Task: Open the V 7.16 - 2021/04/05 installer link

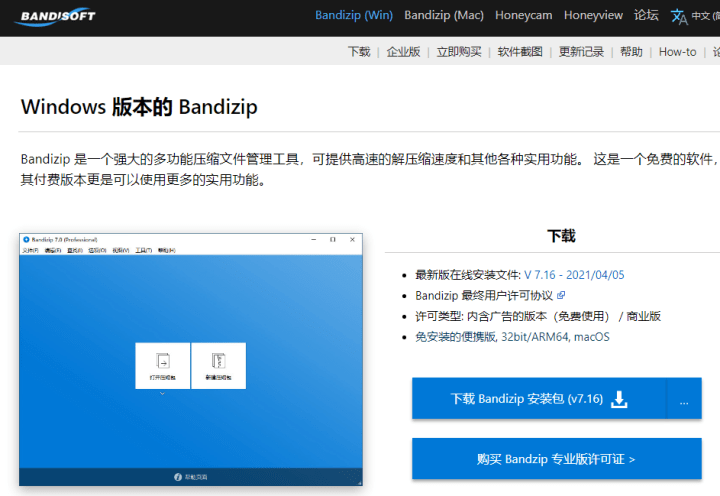Action: click(574, 275)
